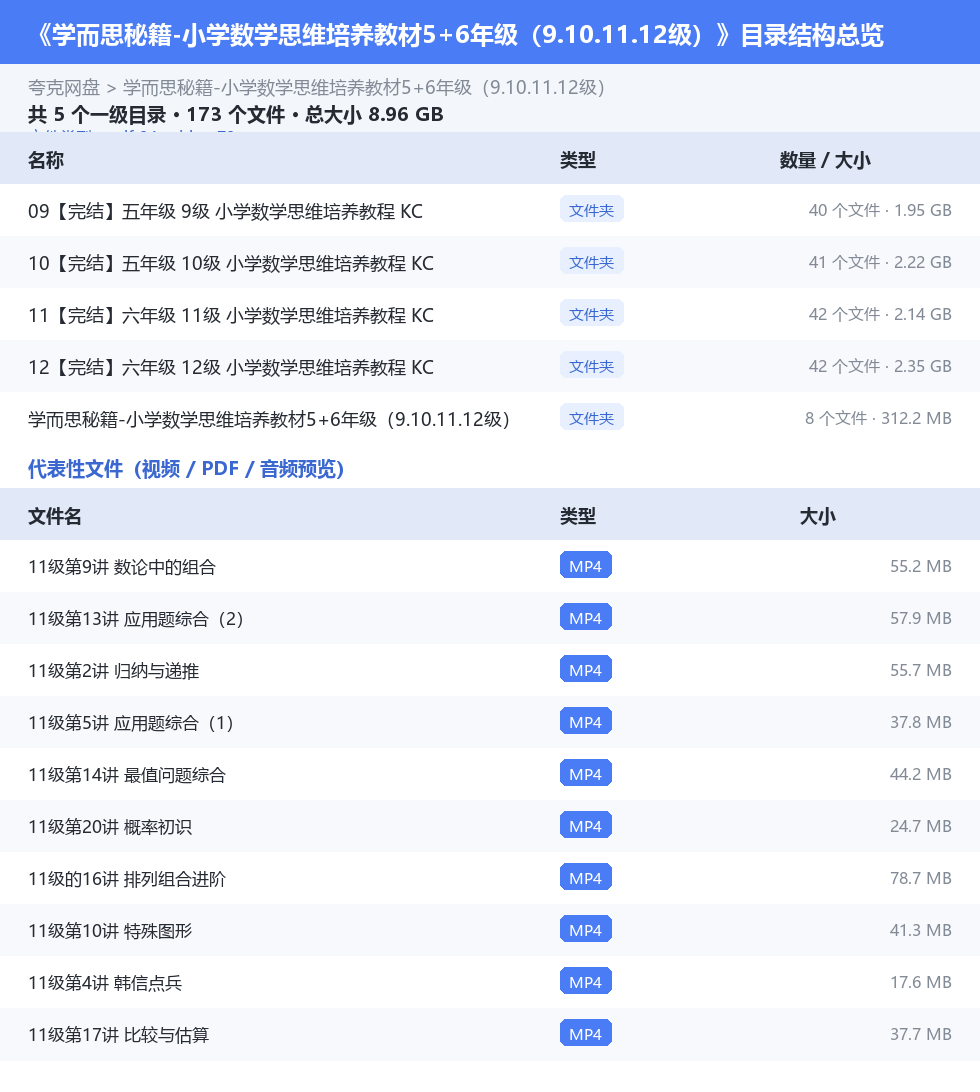The height and width of the screenshot is (1092, 980).
Task: Click folder 11【完结】六年级 11级 row name
Action: 231,315
